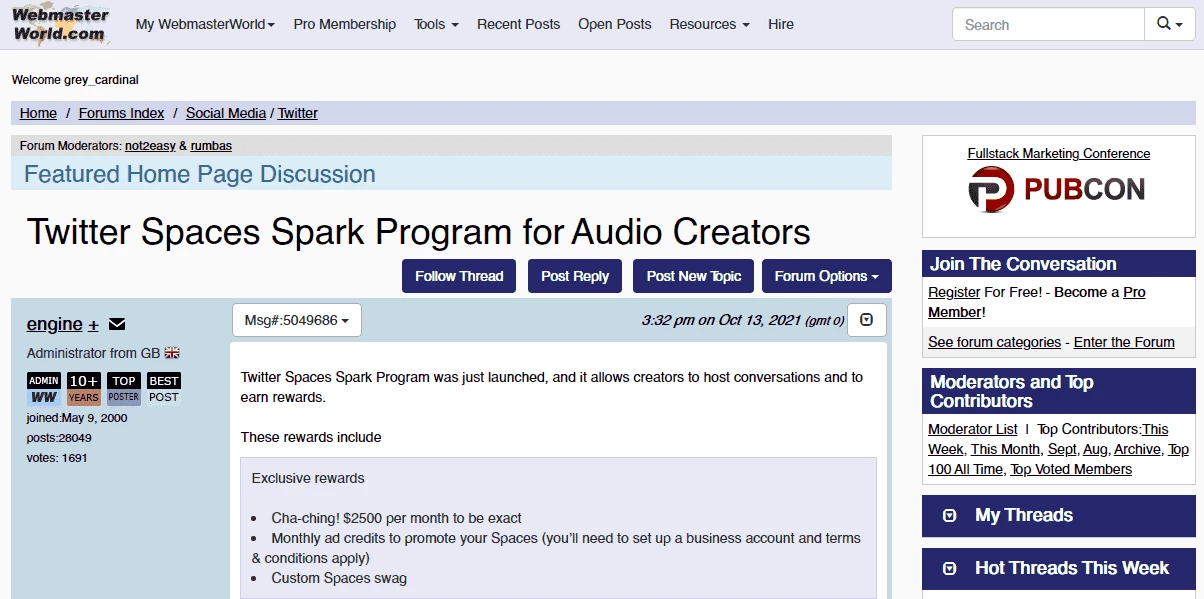Click the Administrator from GB text
Image resolution: width=1204 pixels, height=599 pixels.
94,353
